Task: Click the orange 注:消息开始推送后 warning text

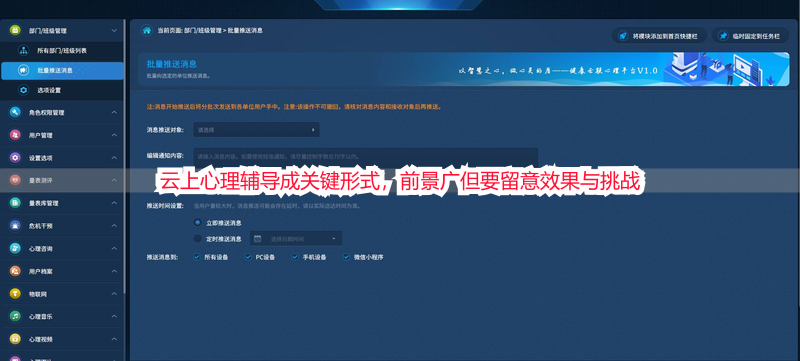Action: tap(294, 108)
